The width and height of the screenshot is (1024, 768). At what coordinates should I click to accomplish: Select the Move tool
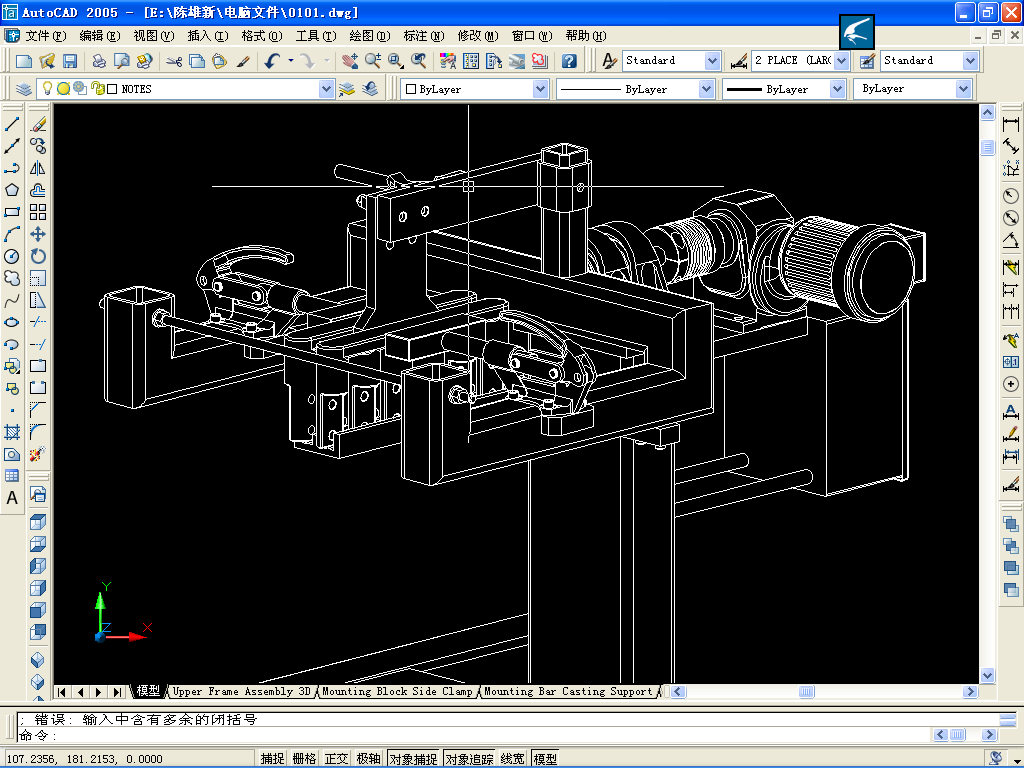point(38,234)
